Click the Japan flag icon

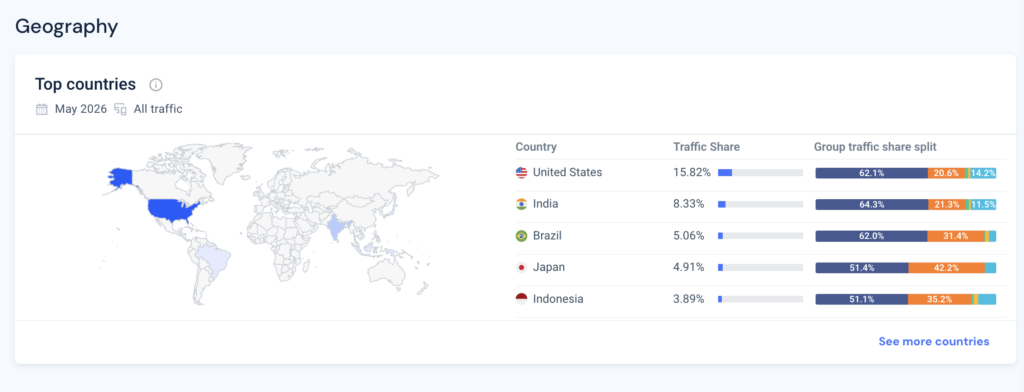point(521,267)
